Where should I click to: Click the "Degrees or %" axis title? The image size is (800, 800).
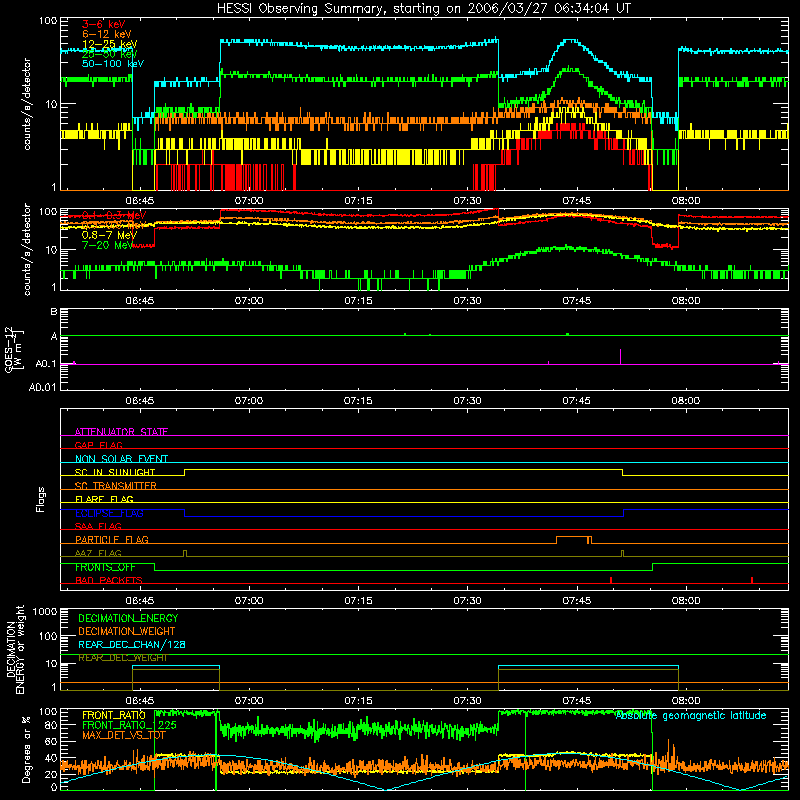[26, 749]
